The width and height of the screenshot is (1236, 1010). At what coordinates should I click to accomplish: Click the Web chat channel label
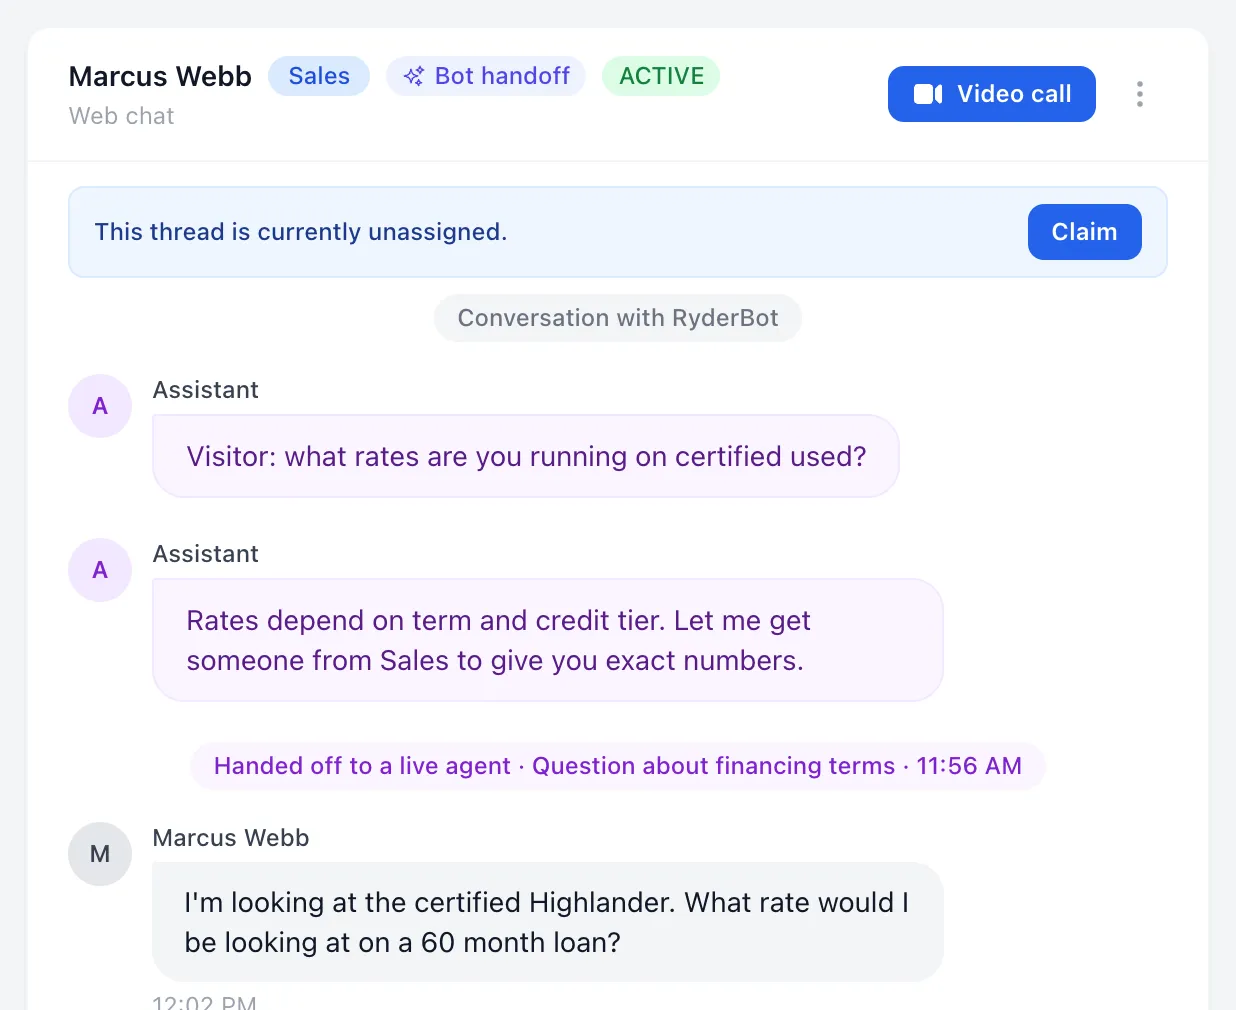(x=121, y=116)
